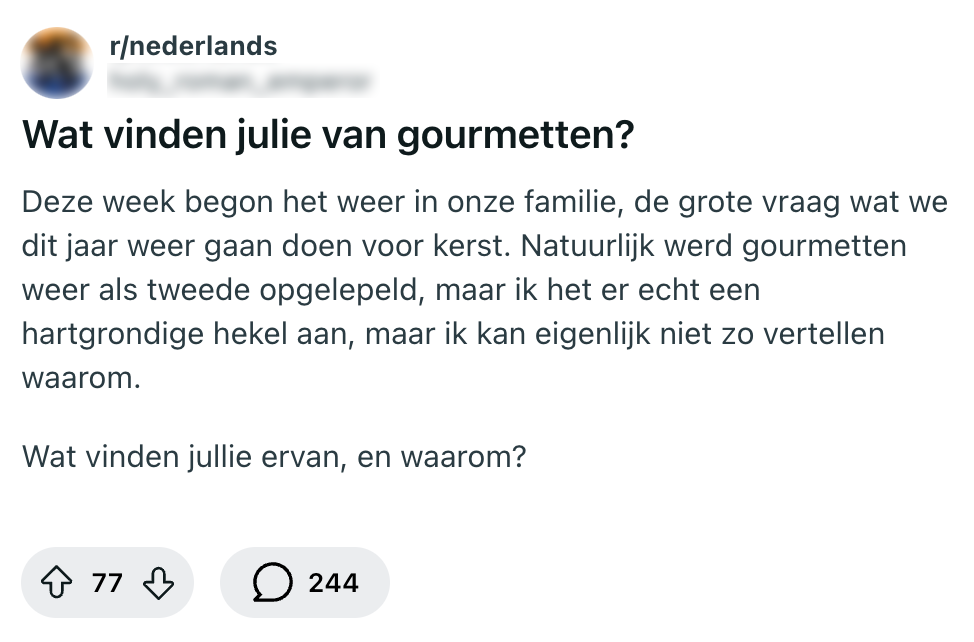The height and width of the screenshot is (642, 974).
Task: Click "waarom." ending the first paragraph
Action: [x=80, y=380]
